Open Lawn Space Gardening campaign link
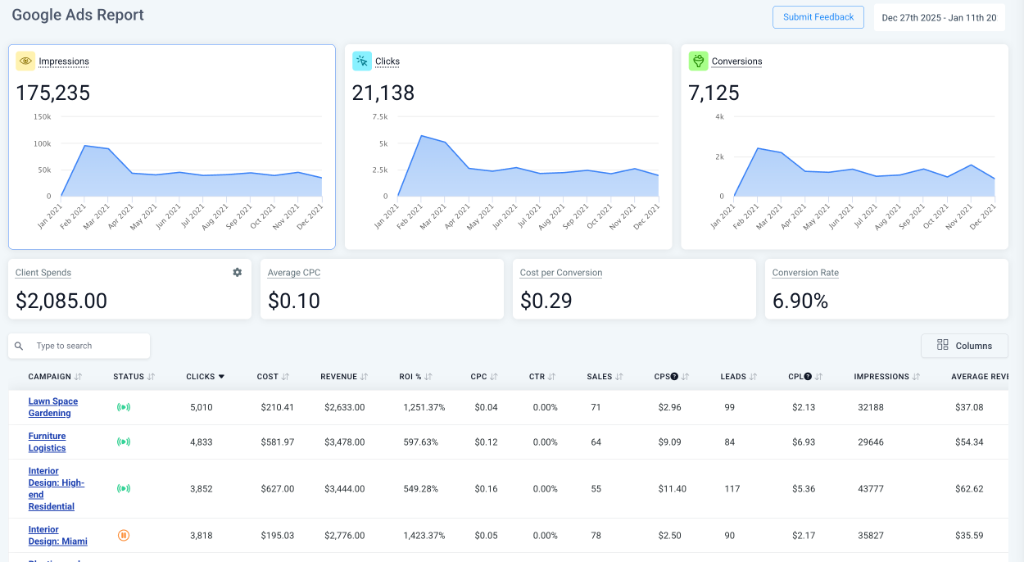The width and height of the screenshot is (1024, 562). (x=53, y=407)
